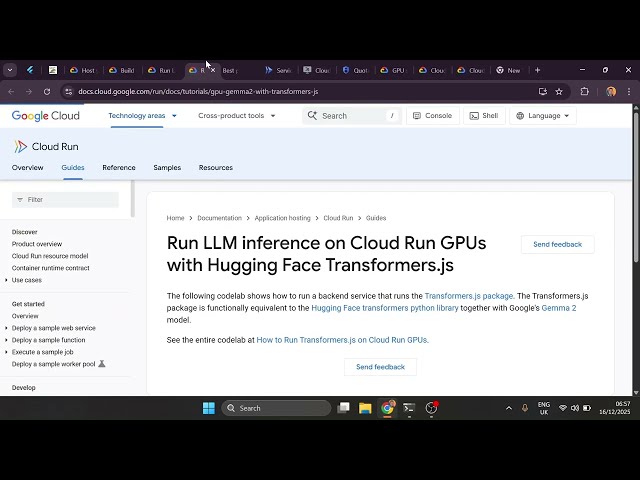Open the volume control tray icon
This screenshot has height=480, width=640.
575,408
